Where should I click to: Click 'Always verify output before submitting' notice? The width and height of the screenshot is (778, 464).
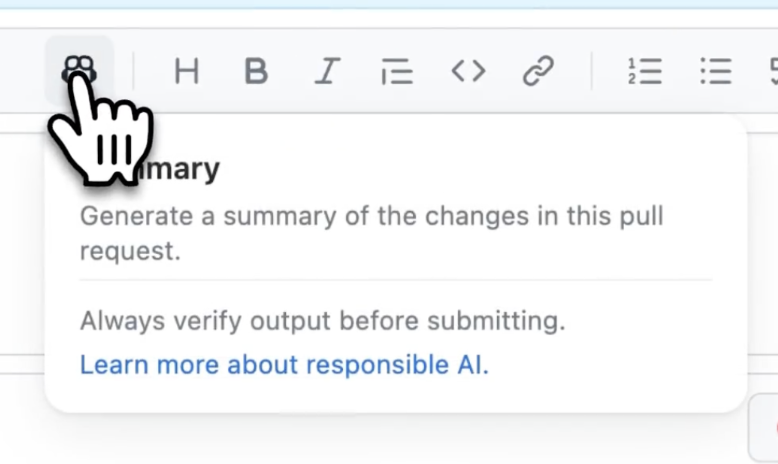(322, 321)
